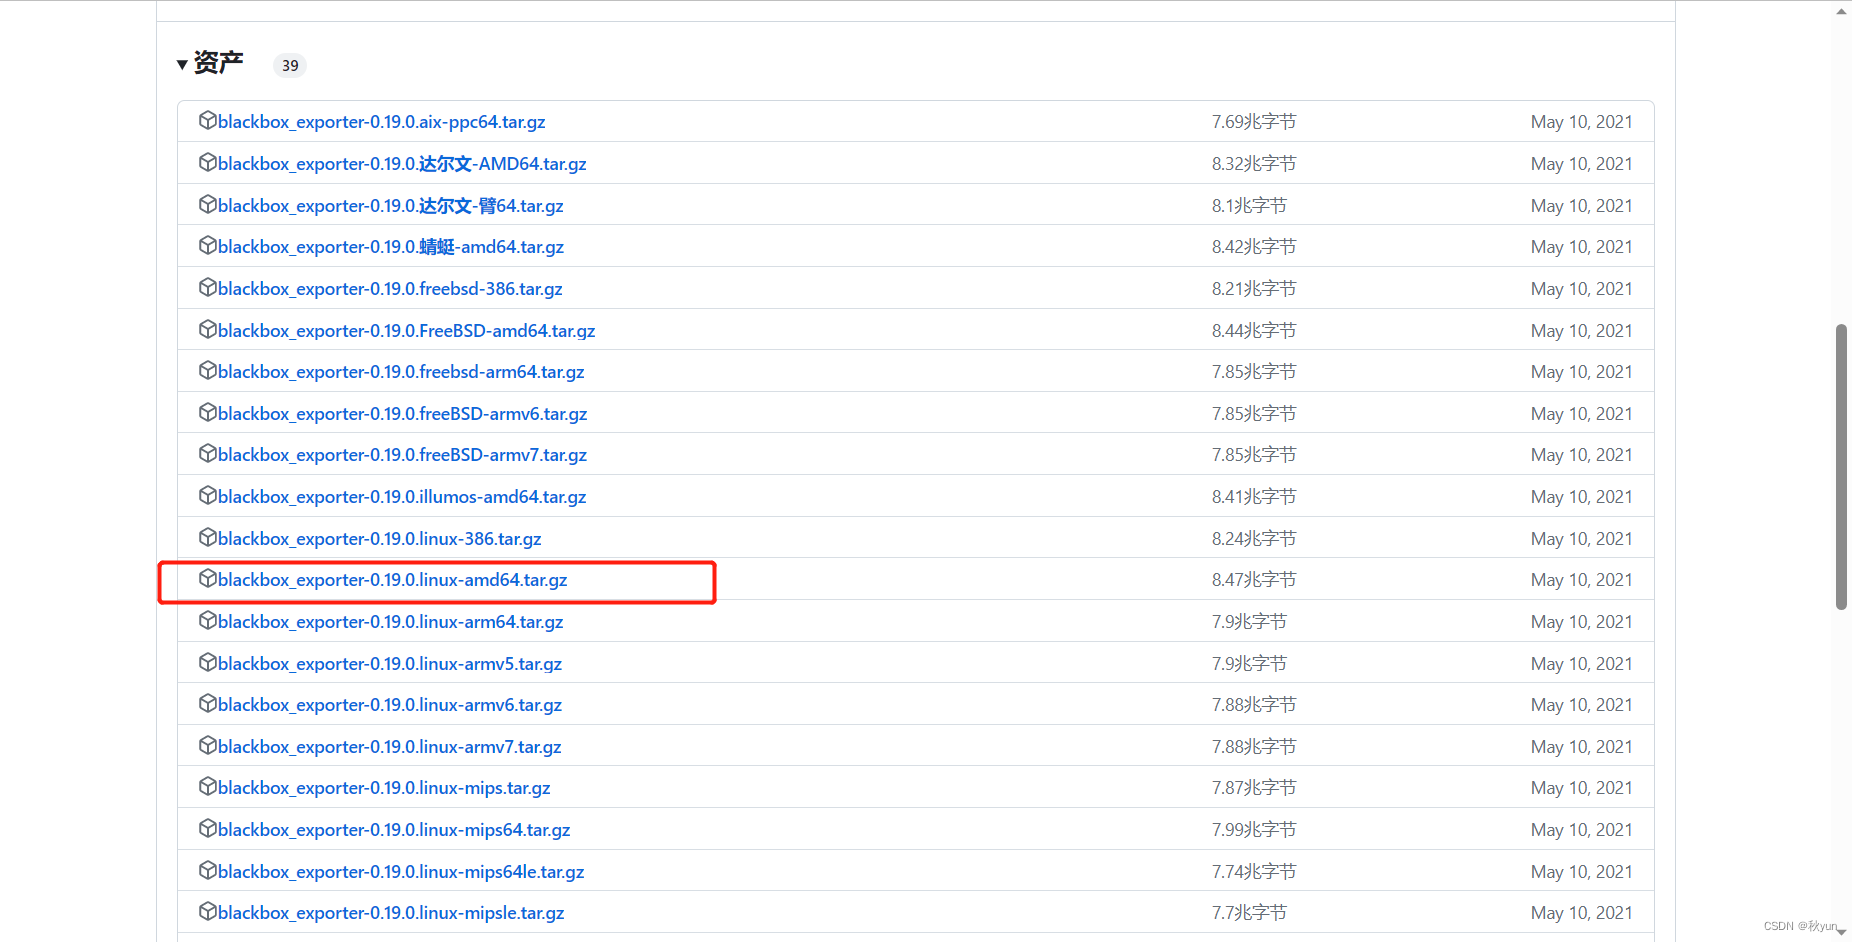Click package icon beside linux-armv7.tar.gz
The width and height of the screenshot is (1852, 942).
[x=208, y=745]
